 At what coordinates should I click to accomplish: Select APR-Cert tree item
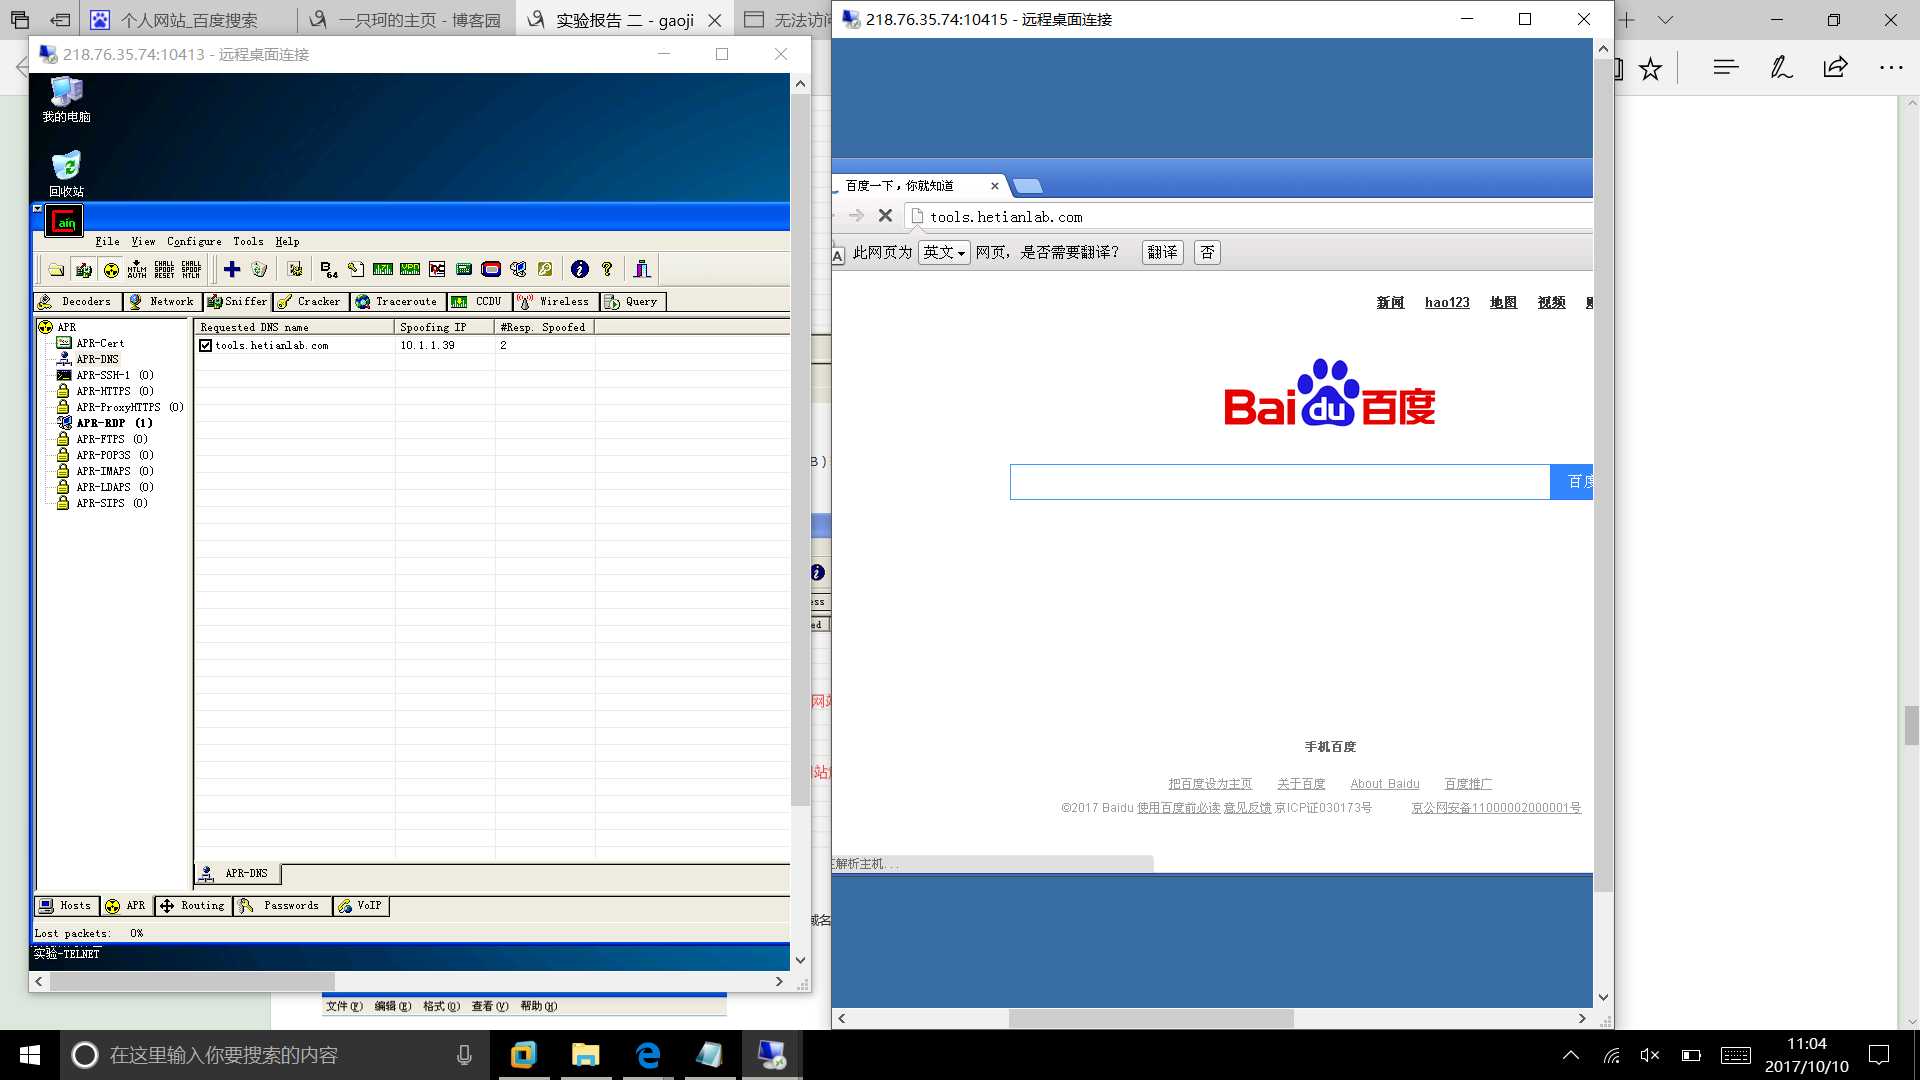(91, 343)
